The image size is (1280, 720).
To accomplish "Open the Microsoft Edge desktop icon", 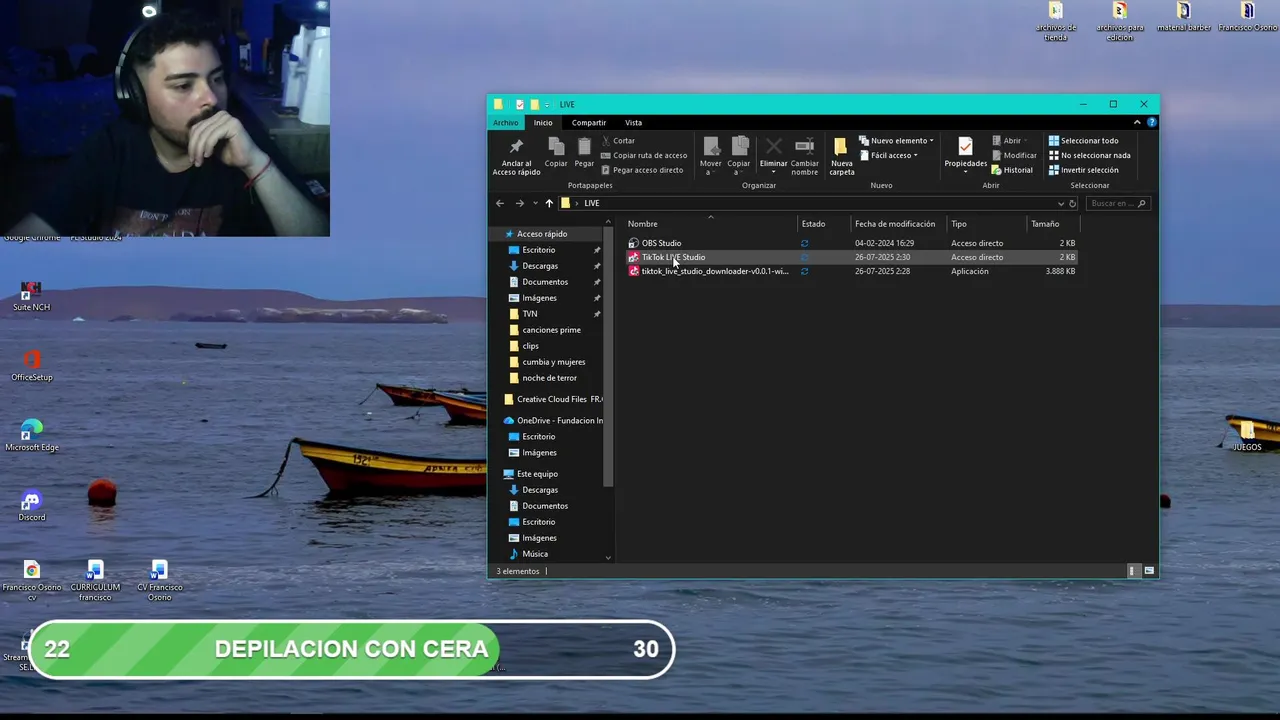I will point(32,435).
